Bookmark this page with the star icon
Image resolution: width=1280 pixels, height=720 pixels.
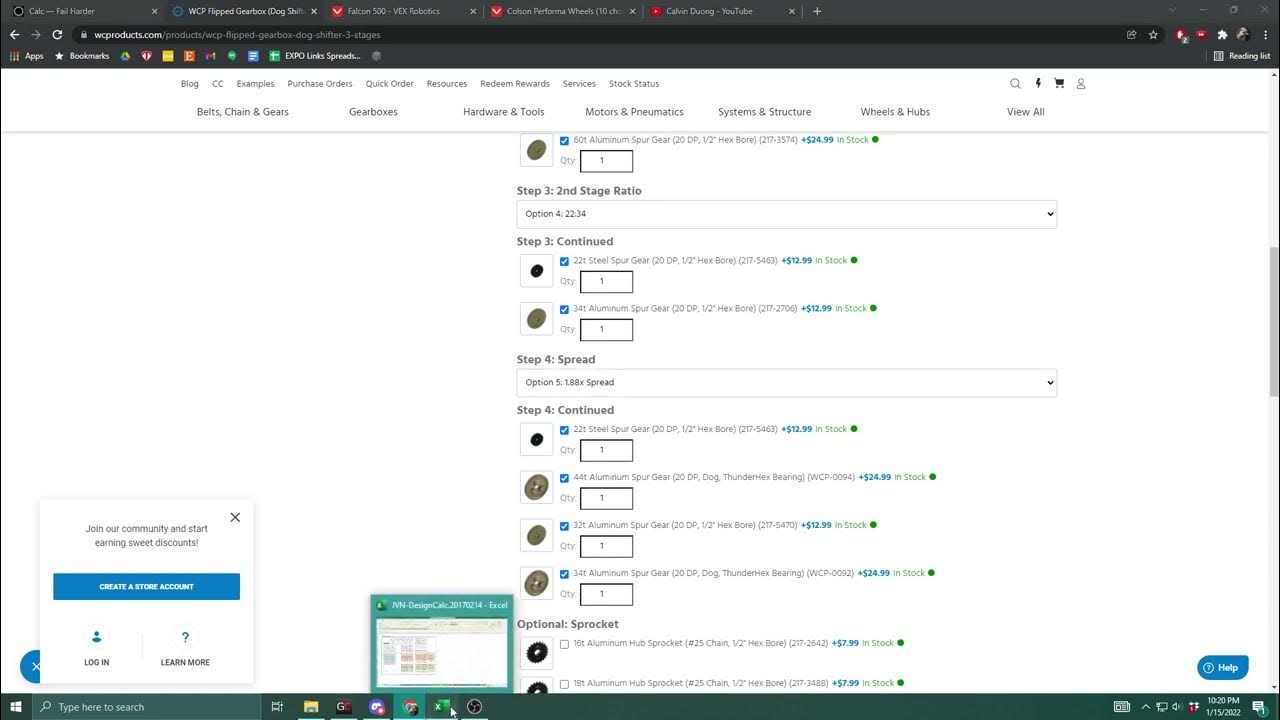tap(1153, 34)
